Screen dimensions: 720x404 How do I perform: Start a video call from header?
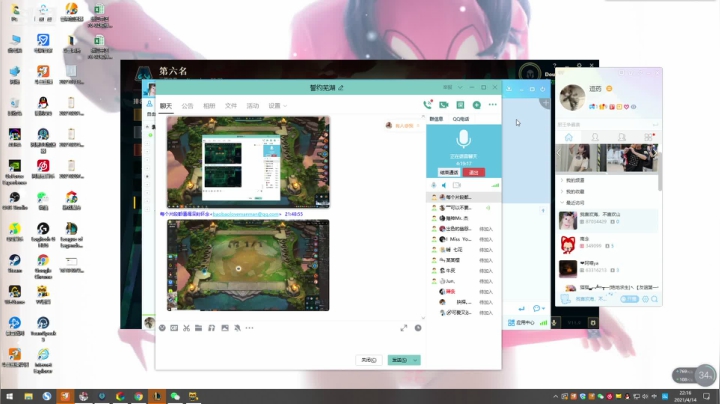pyautogui.click(x=444, y=105)
